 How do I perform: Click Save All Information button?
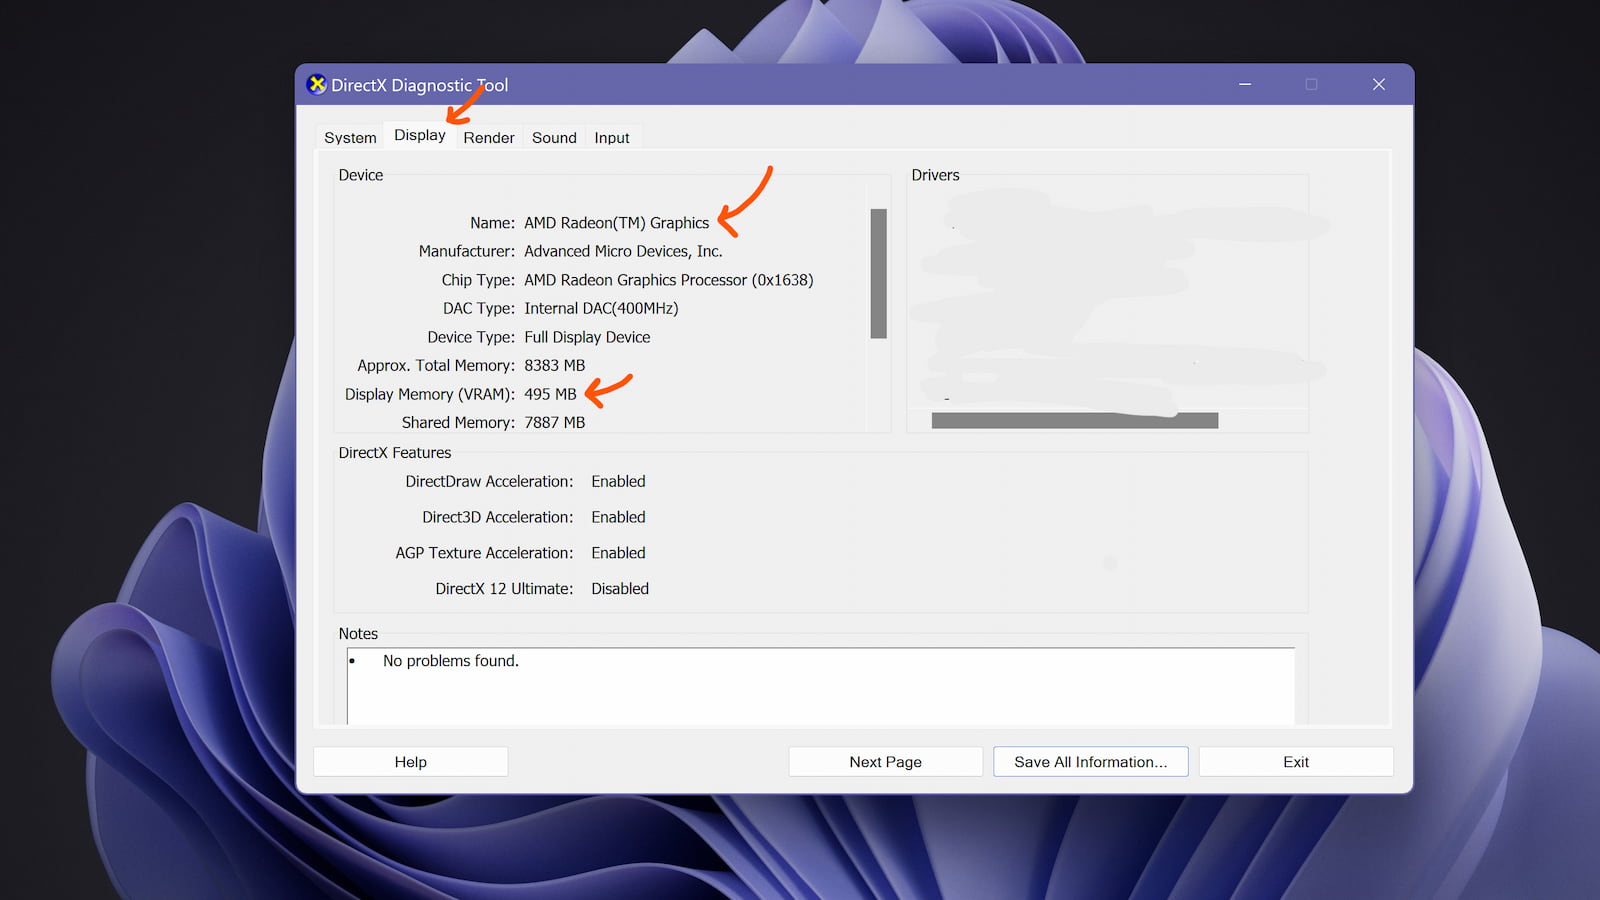pyautogui.click(x=1090, y=762)
